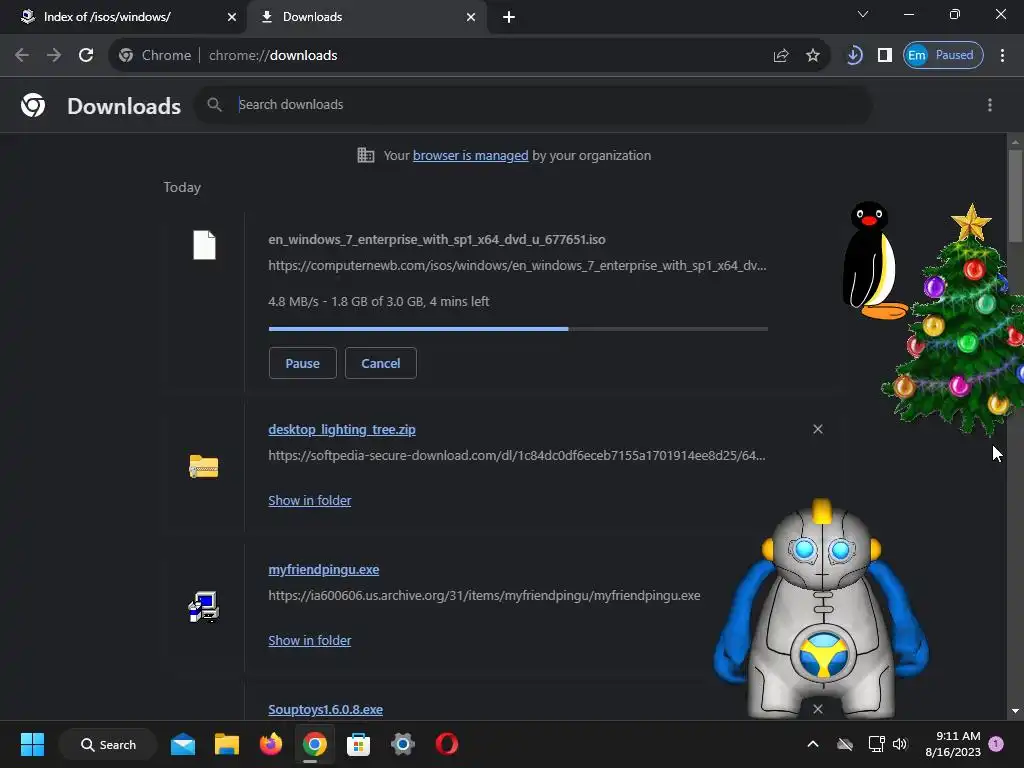Open the notification badge in taskbar
The width and height of the screenshot is (1024, 768).
tap(996, 744)
